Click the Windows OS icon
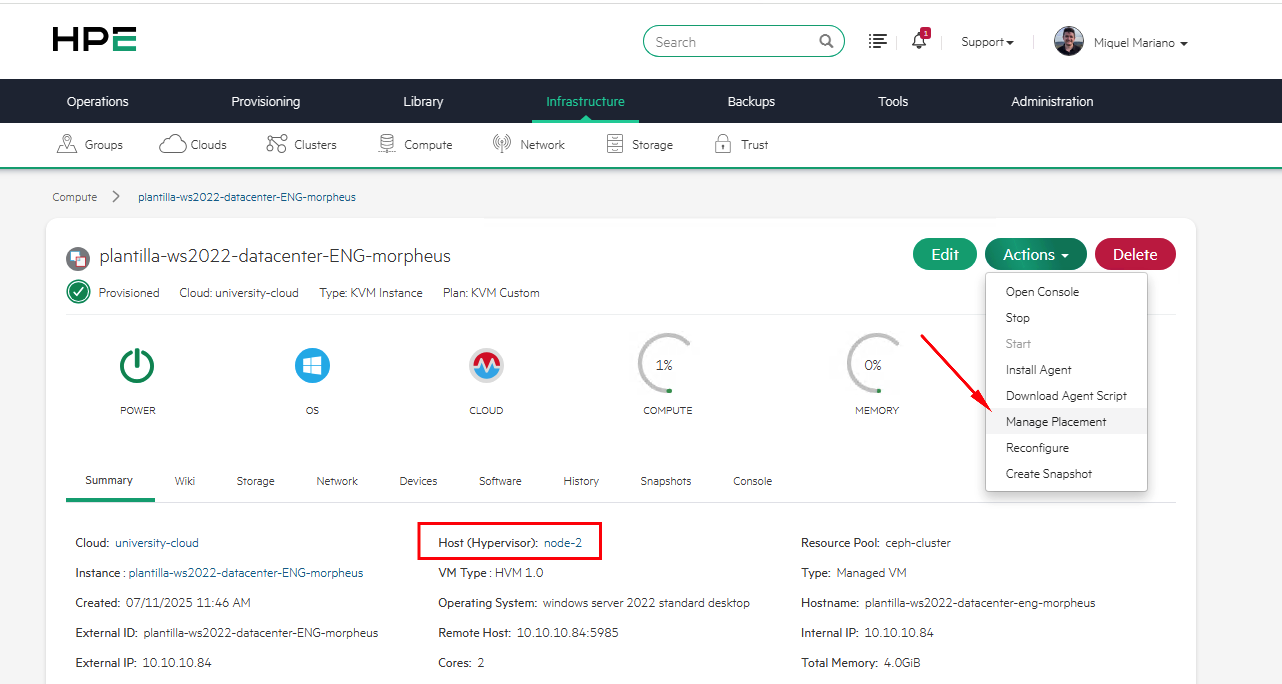Image resolution: width=1282 pixels, height=684 pixels. click(x=312, y=366)
